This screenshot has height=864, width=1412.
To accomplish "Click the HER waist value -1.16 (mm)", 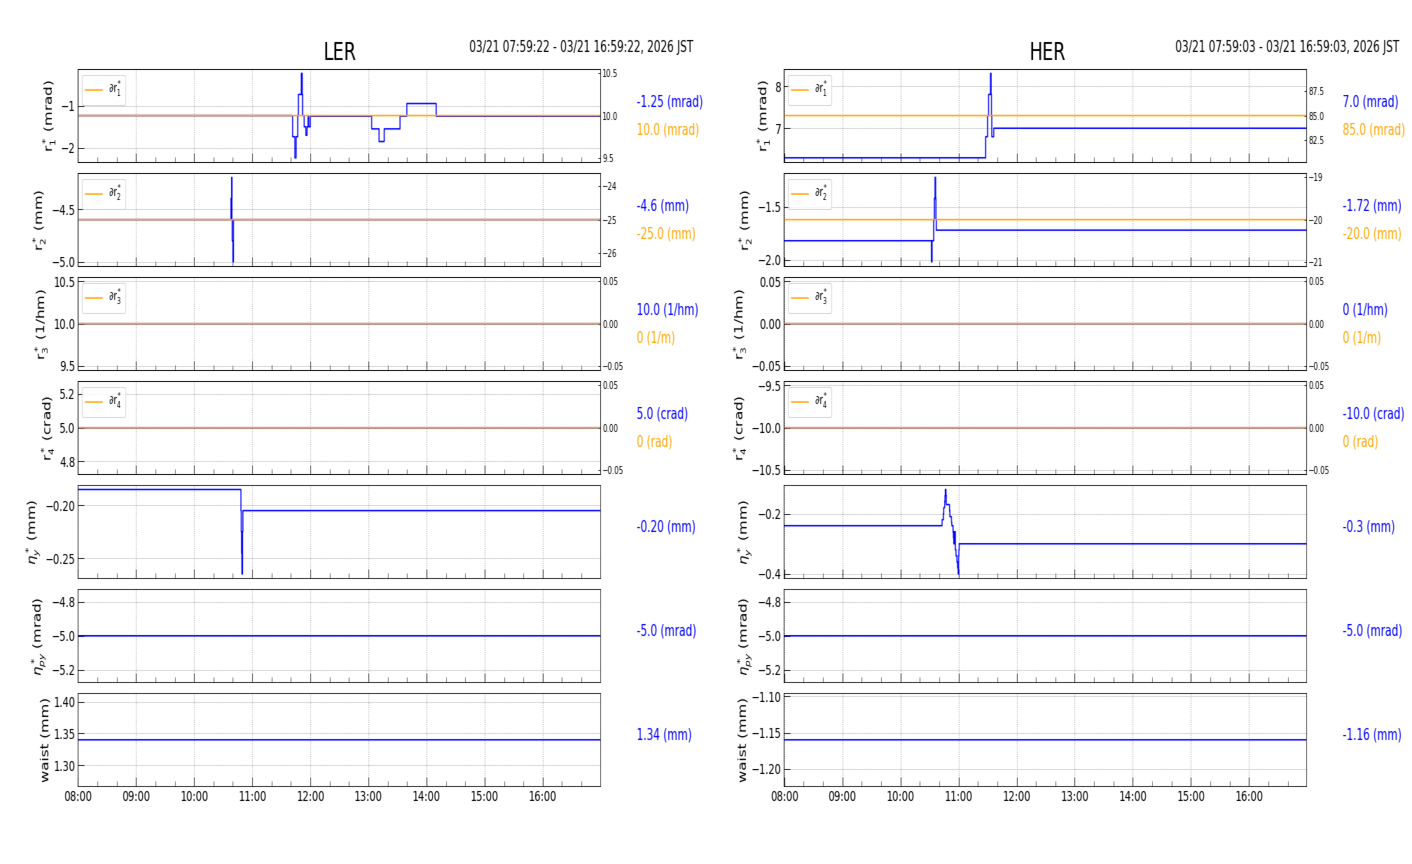I will click(x=1371, y=735).
